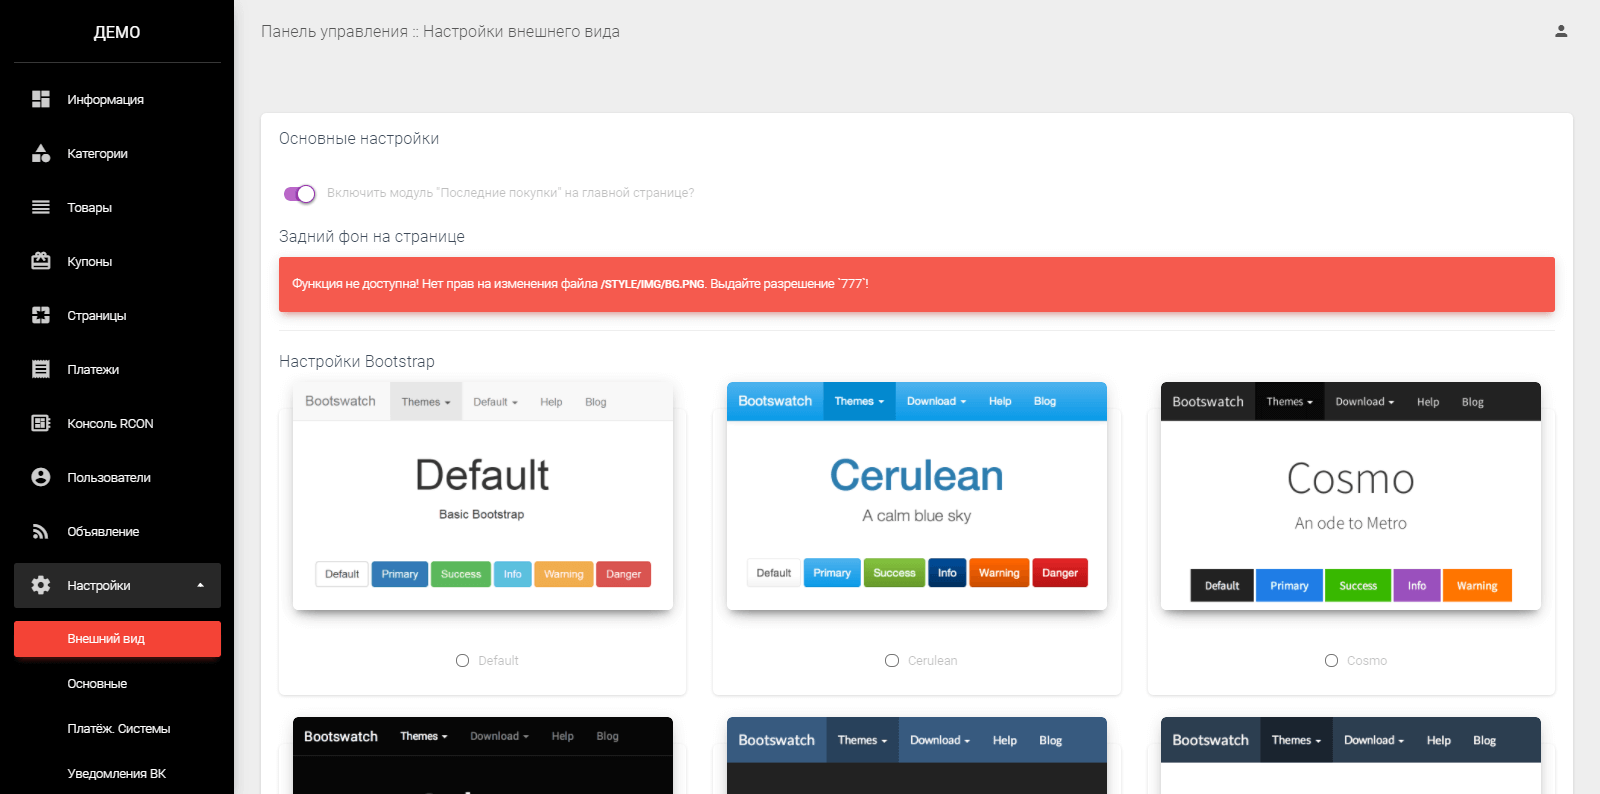Click the Категории shapes icon
Viewport: 1600px width, 794px height.
(41, 153)
